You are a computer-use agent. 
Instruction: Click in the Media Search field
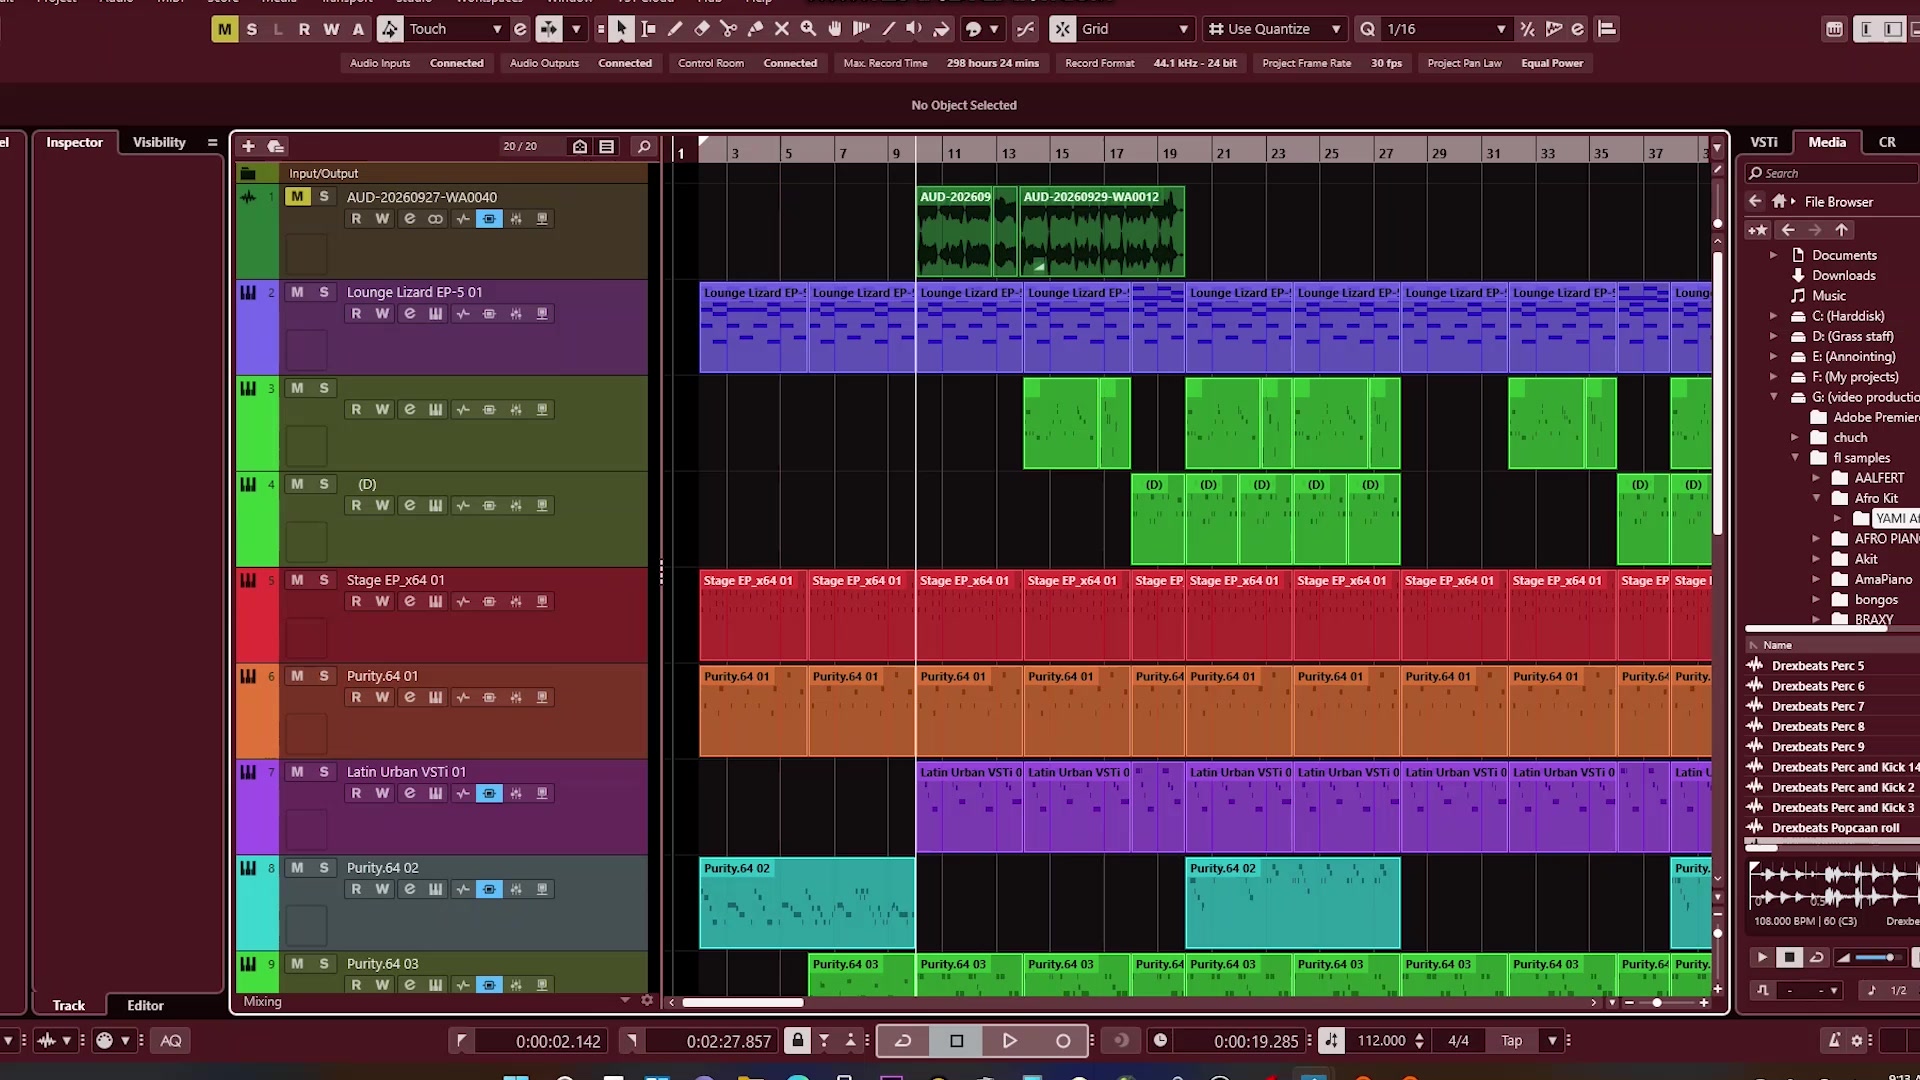click(x=1834, y=173)
